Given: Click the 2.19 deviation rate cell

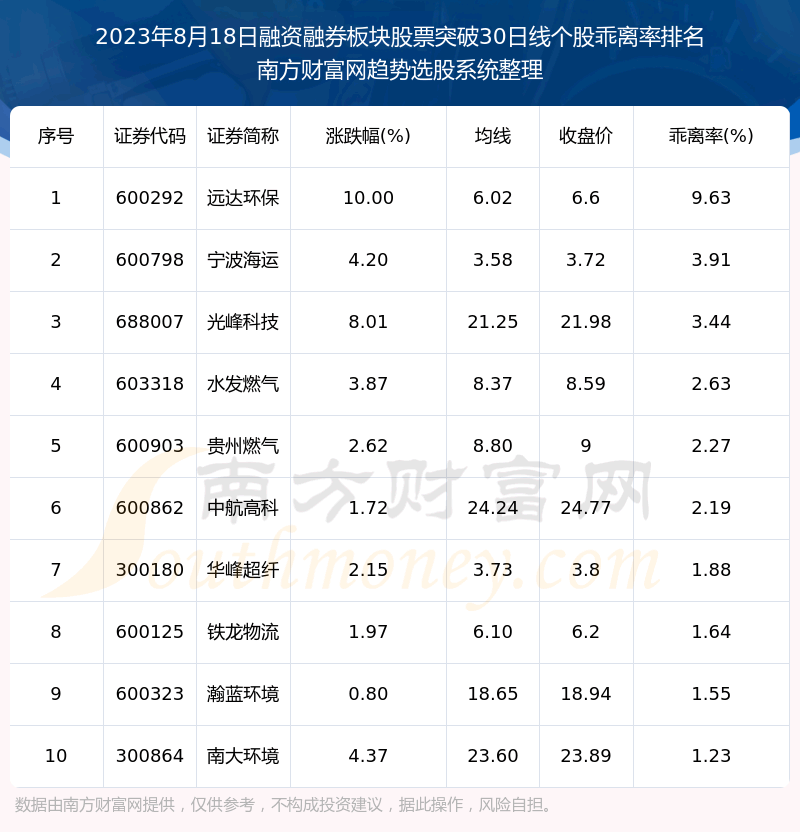Looking at the screenshot, I should tap(711, 508).
